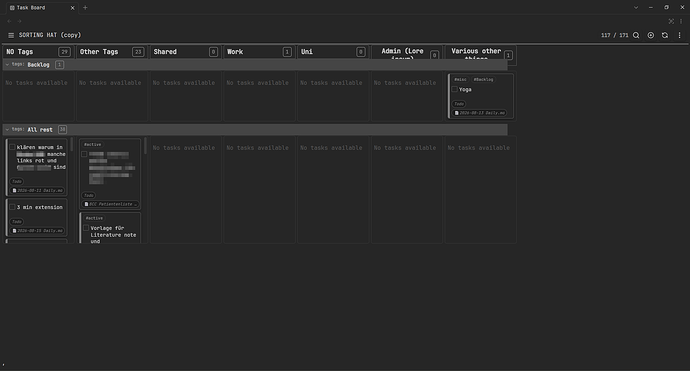
Task: Click the #Backlog tag on the Yoga card
Action: [483, 80]
